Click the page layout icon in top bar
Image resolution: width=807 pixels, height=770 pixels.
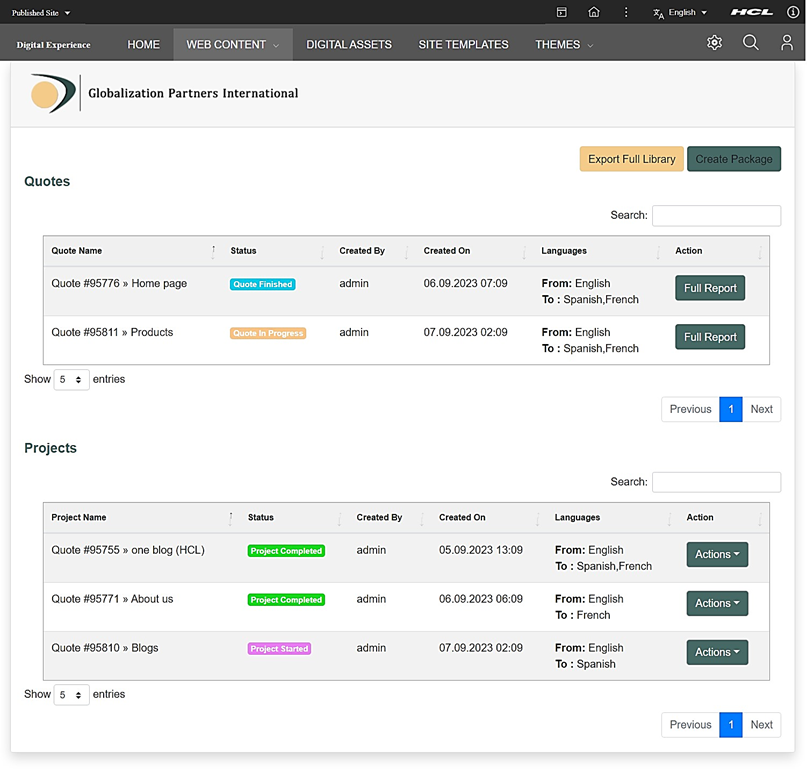[562, 13]
